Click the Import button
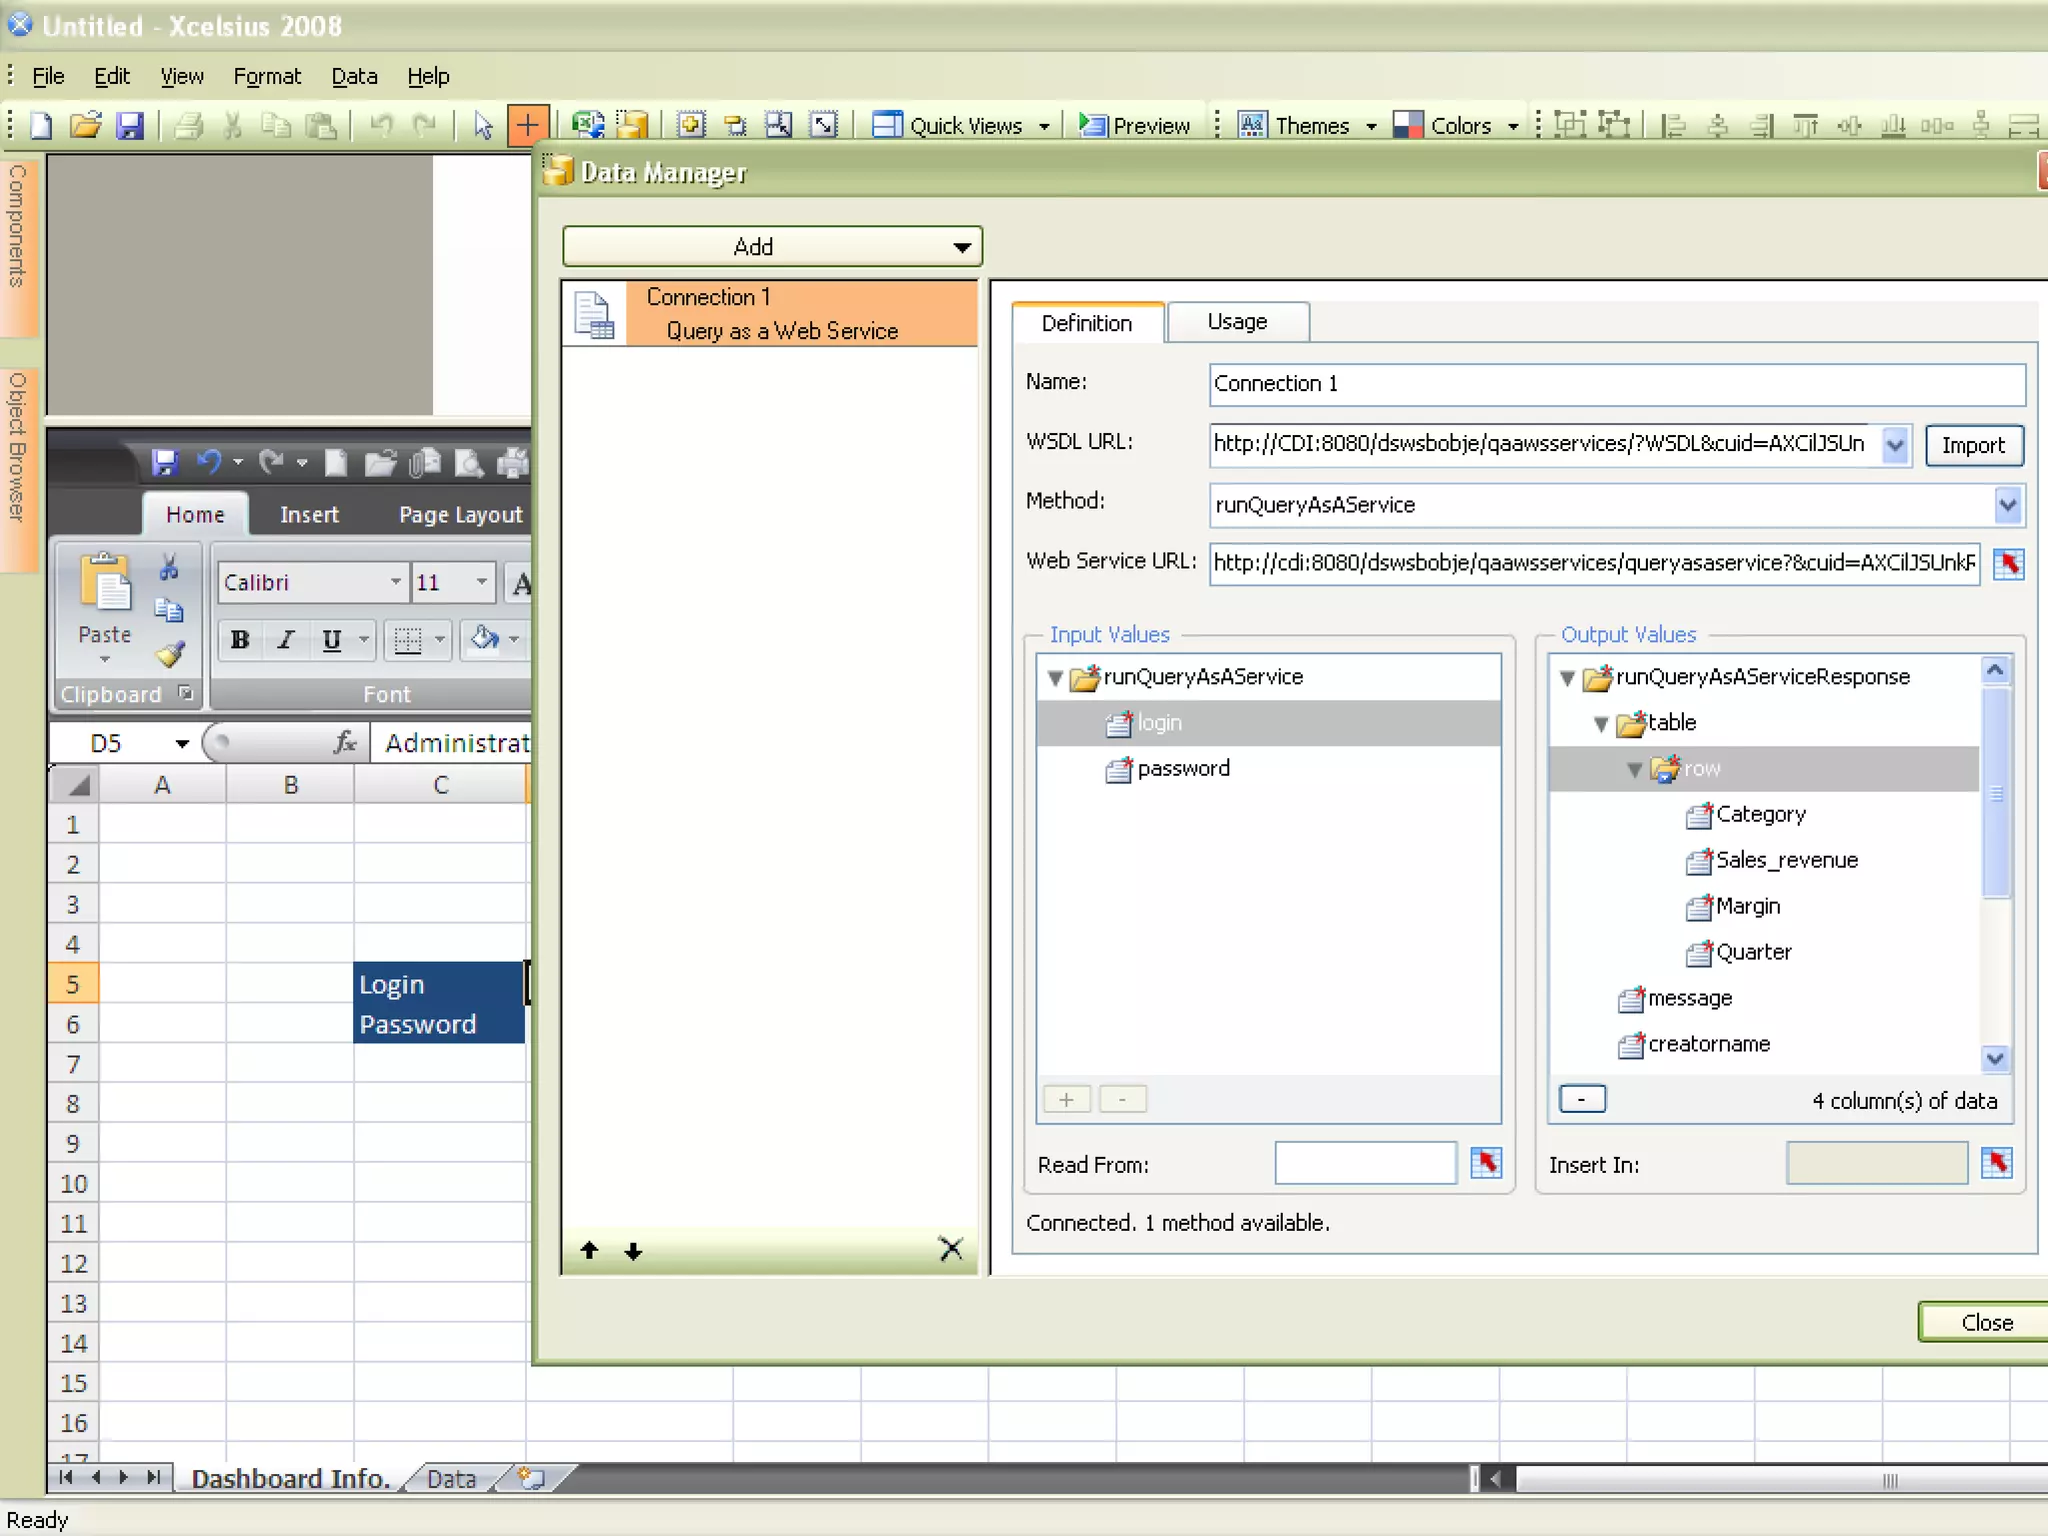The height and width of the screenshot is (1536, 2048). 1973,445
